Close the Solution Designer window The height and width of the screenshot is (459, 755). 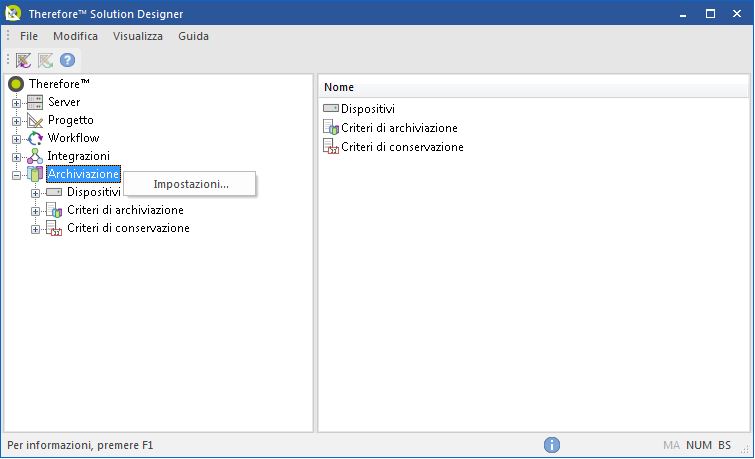pyautogui.click(x=737, y=14)
